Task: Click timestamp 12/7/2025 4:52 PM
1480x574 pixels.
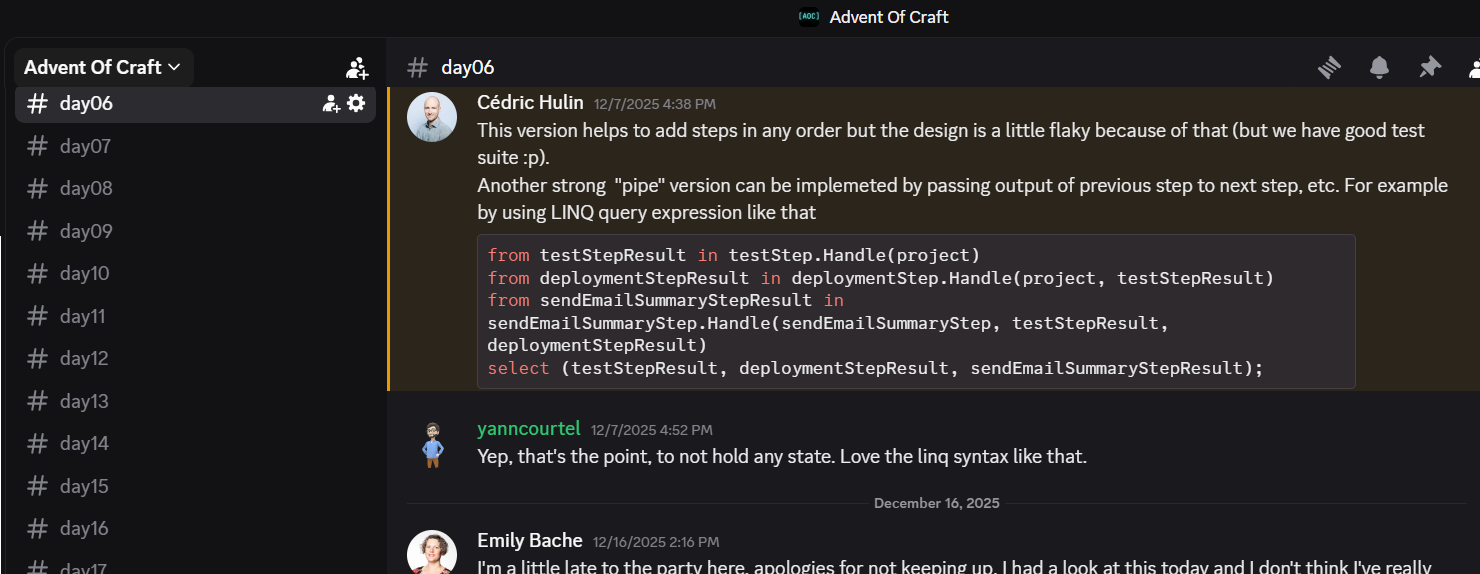Action: click(x=652, y=430)
